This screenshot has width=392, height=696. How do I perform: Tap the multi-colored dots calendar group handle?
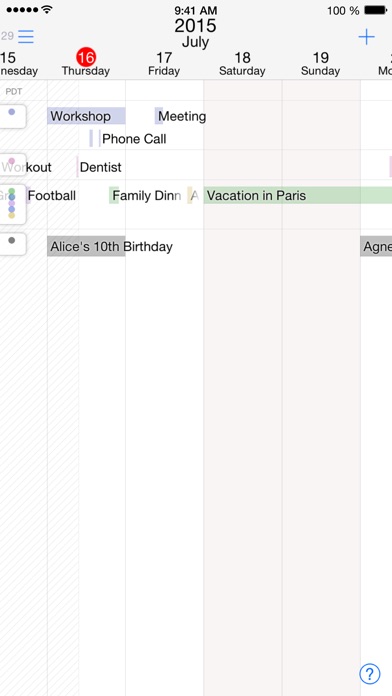click(12, 204)
